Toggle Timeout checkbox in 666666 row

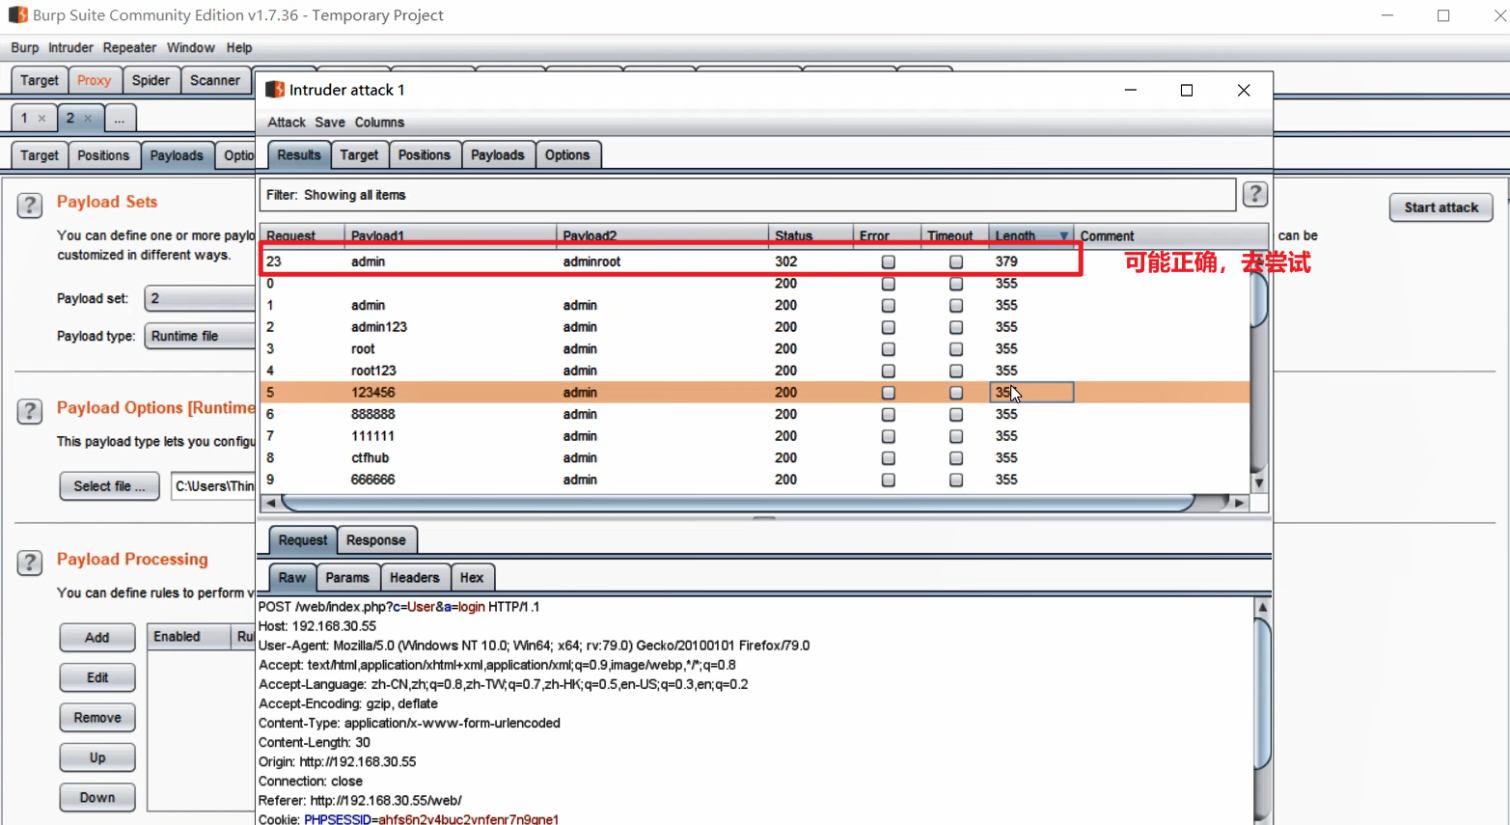[956, 480]
